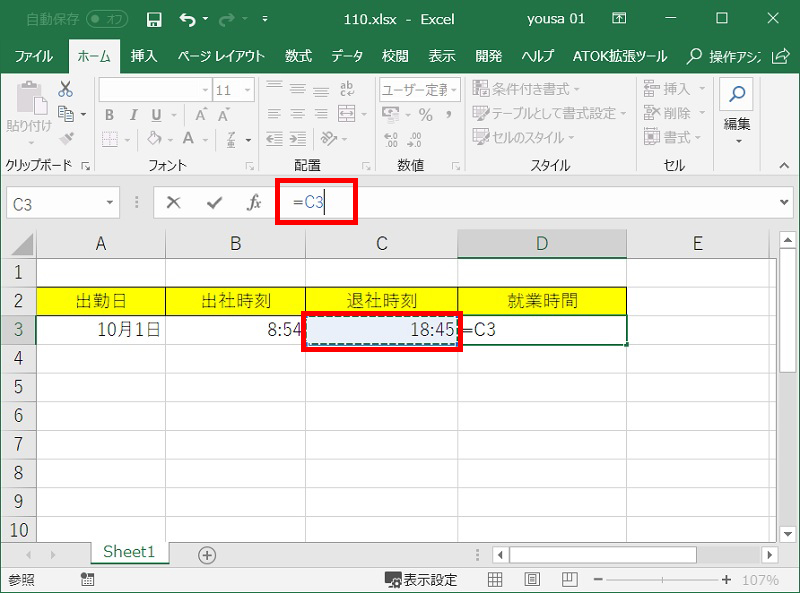Click the comma style icon
Viewport: 800px width, 593px height.
(x=448, y=115)
